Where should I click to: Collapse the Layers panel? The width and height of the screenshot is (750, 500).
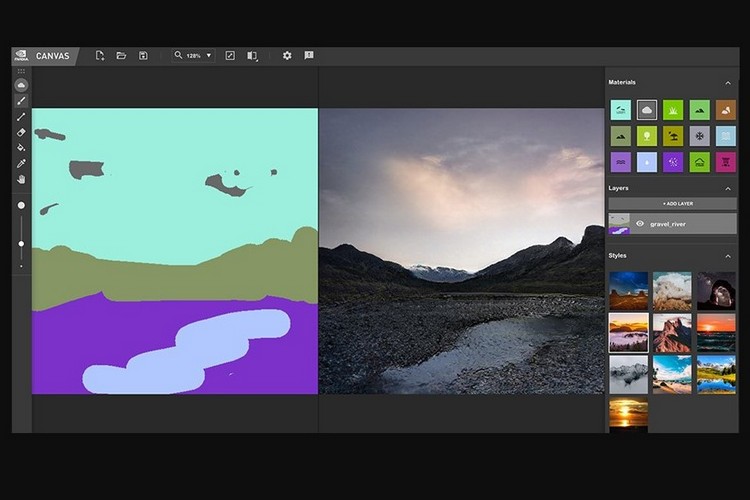[728, 189]
